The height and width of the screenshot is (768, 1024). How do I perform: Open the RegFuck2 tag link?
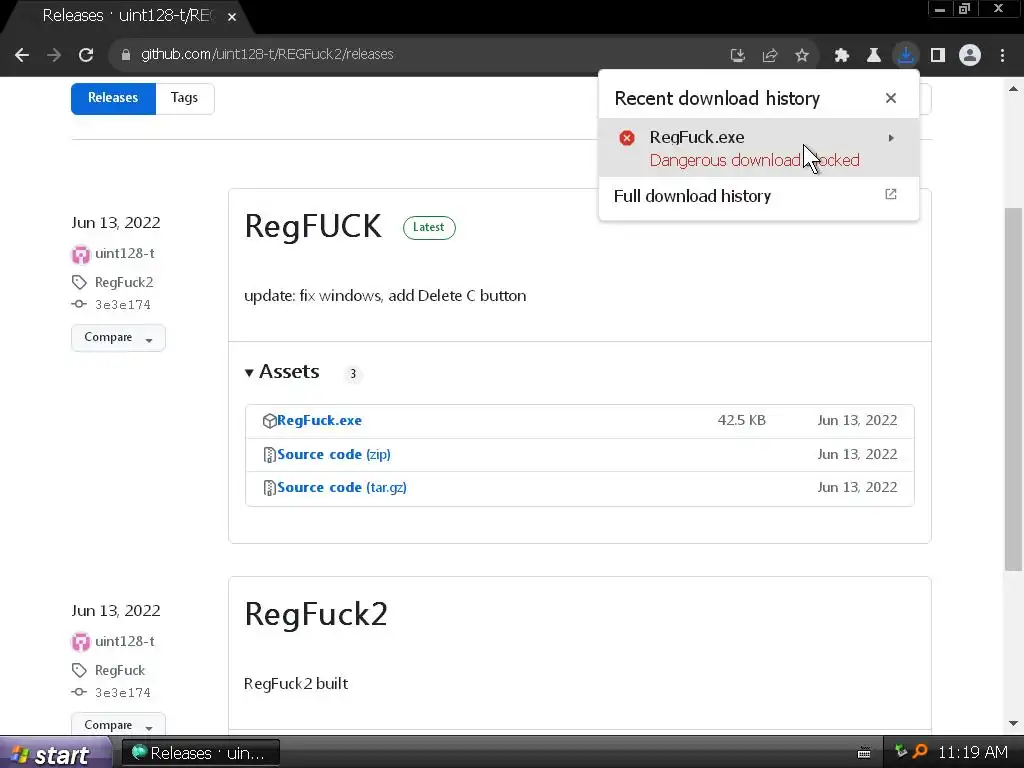(x=124, y=282)
